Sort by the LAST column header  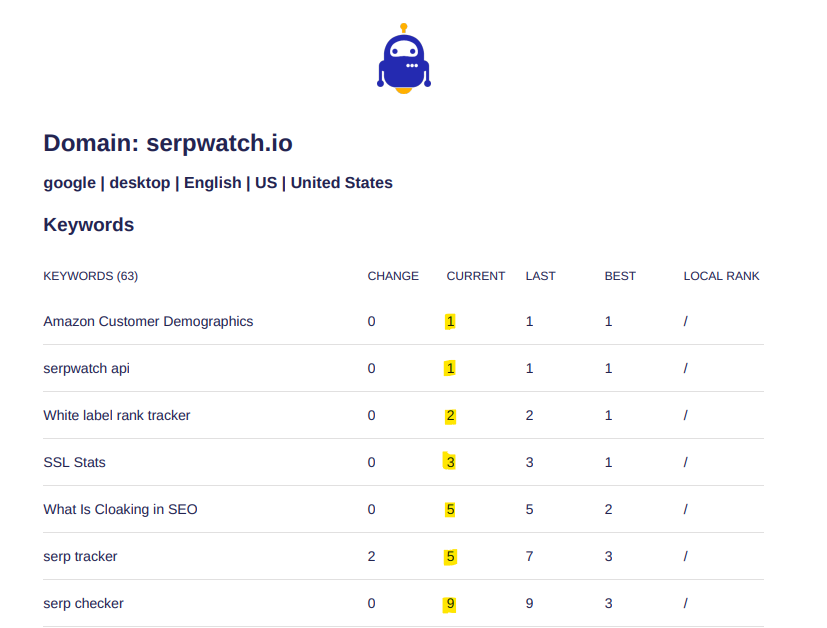pyautogui.click(x=540, y=276)
